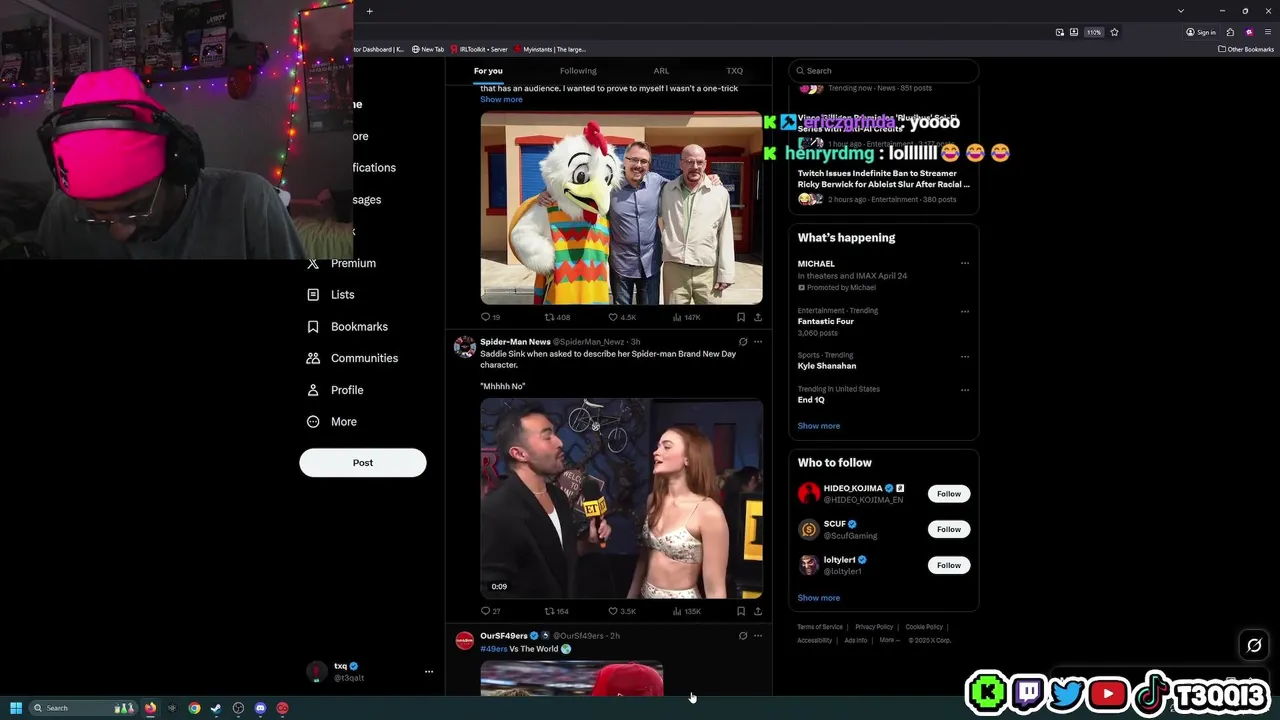The image size is (1280, 720).
Task: Open Lists in the sidebar
Action: pos(331,295)
